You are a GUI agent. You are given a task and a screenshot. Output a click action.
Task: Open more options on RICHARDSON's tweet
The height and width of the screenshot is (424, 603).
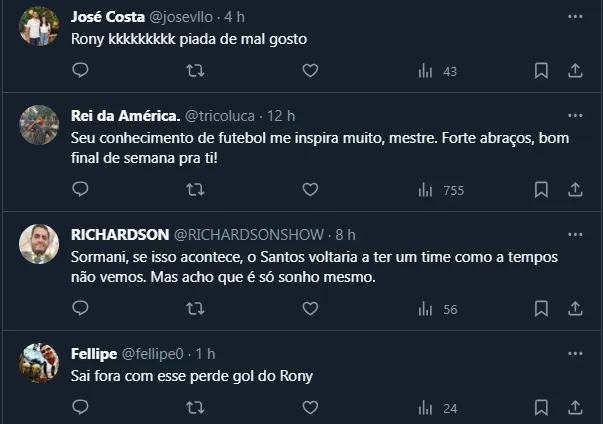click(575, 234)
